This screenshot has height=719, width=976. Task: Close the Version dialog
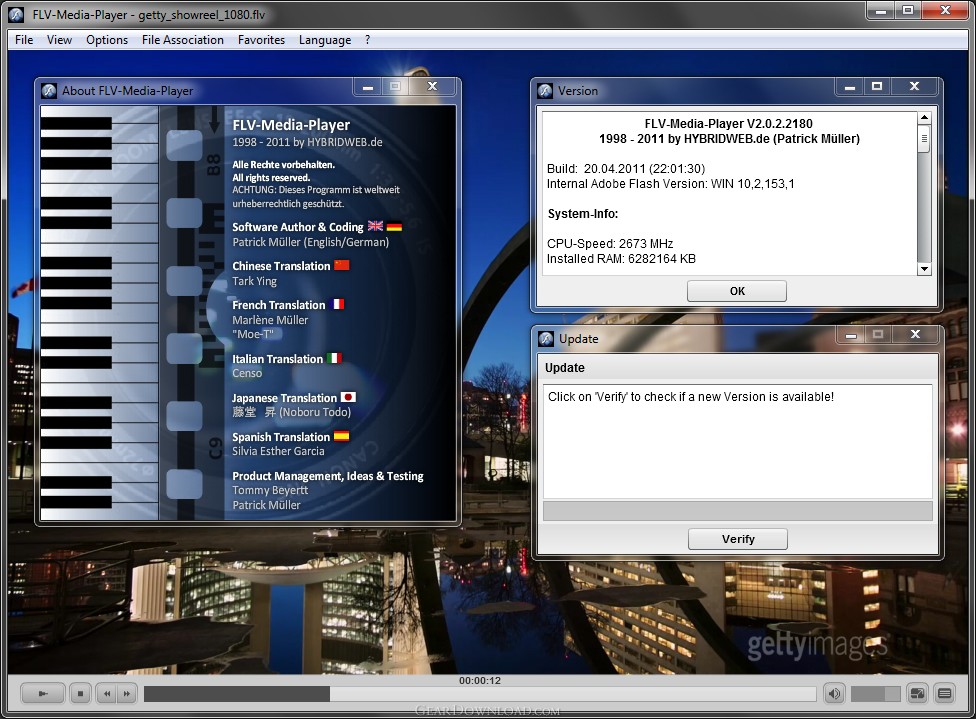point(914,87)
